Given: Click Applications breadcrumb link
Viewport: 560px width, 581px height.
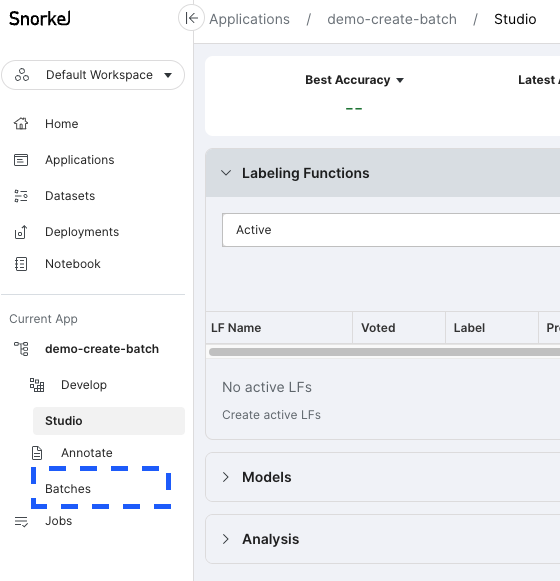Looking at the screenshot, I should coord(249,19).
